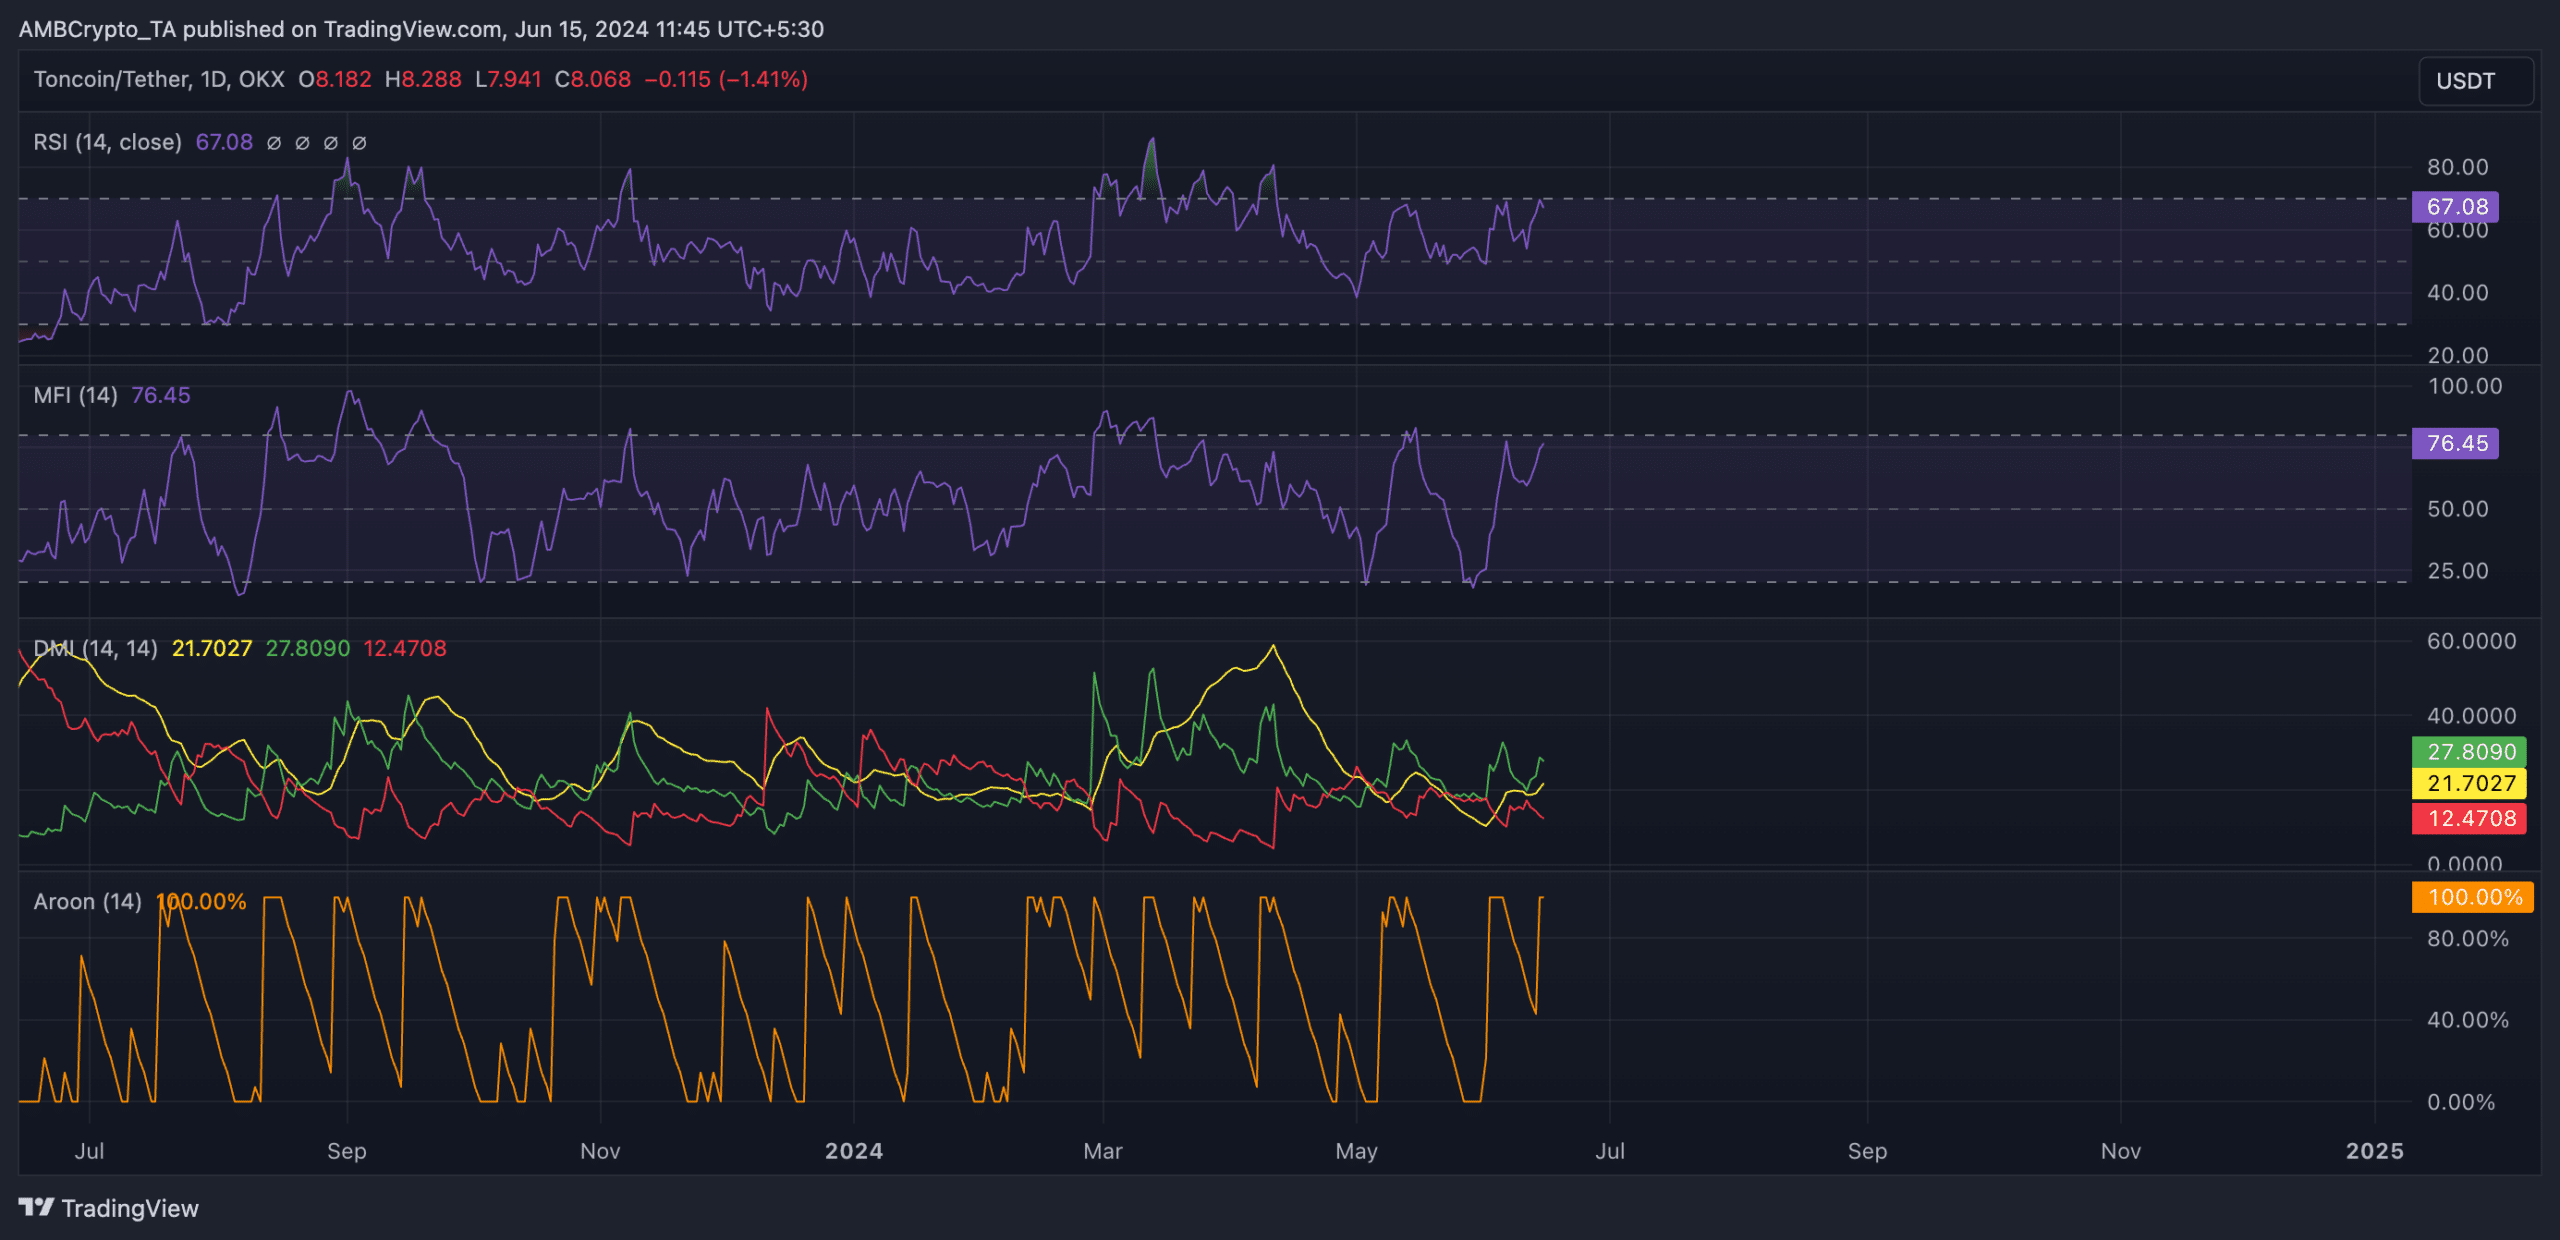Click the 2025 label on time axis

point(2375,1151)
